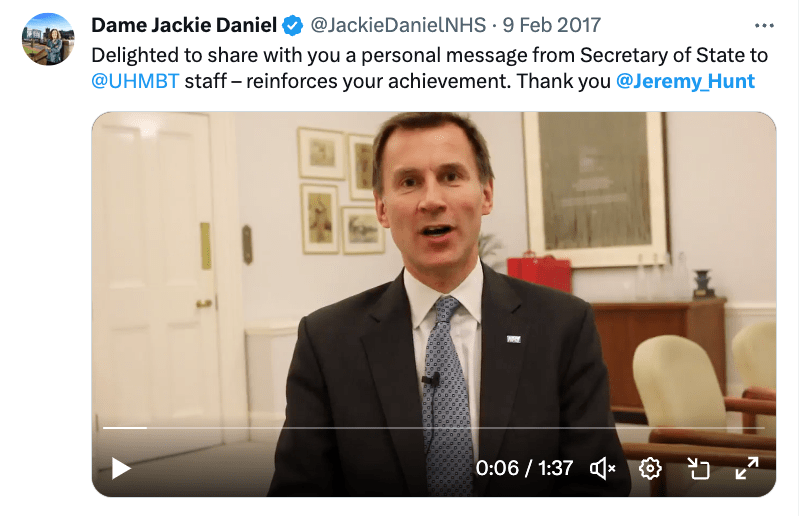Click the Dame Jackie Daniel display name
The width and height of the screenshot is (806, 516).
click(184, 25)
